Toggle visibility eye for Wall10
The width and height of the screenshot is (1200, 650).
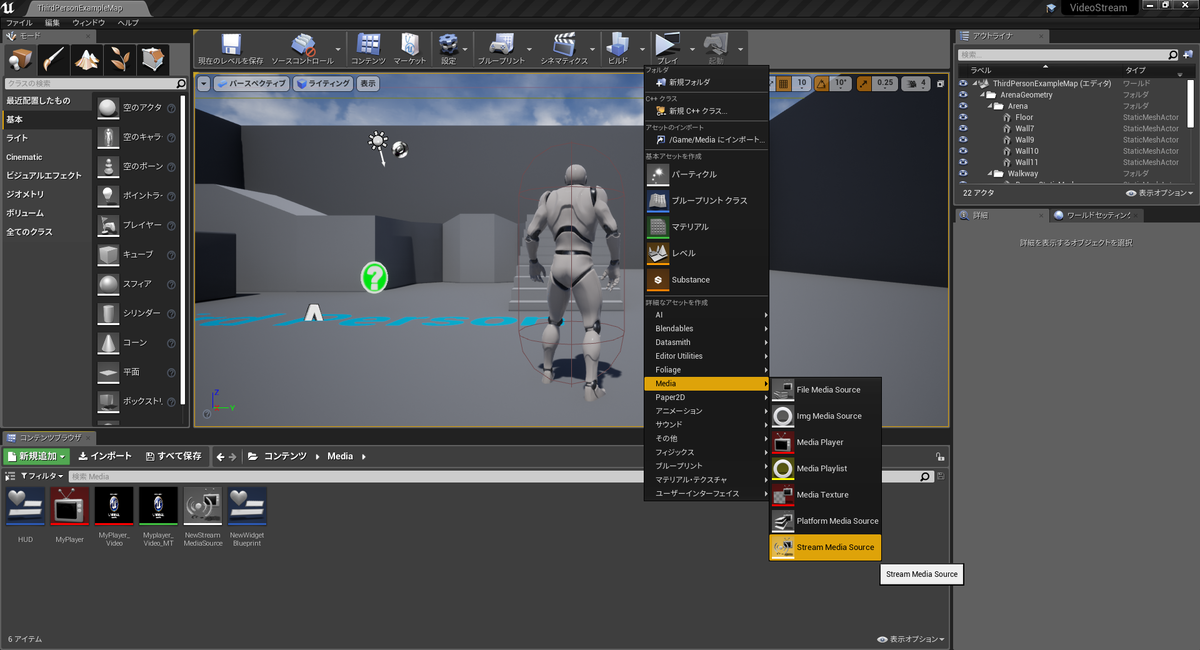click(x=963, y=151)
